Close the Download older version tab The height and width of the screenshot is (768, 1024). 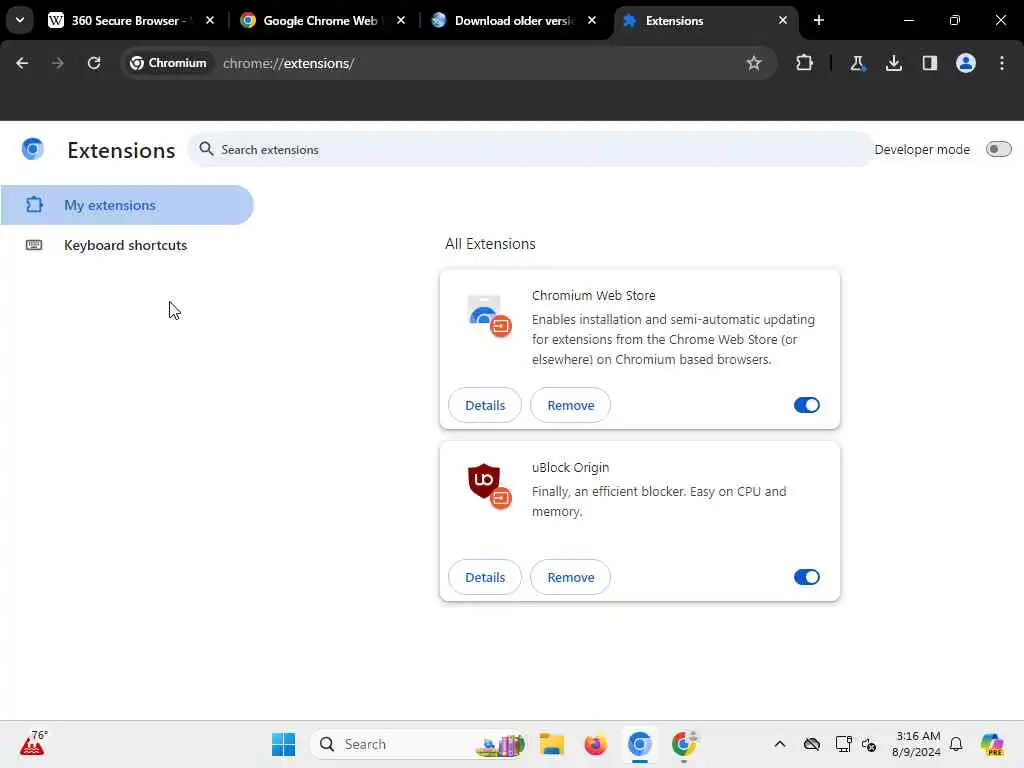[x=592, y=20]
